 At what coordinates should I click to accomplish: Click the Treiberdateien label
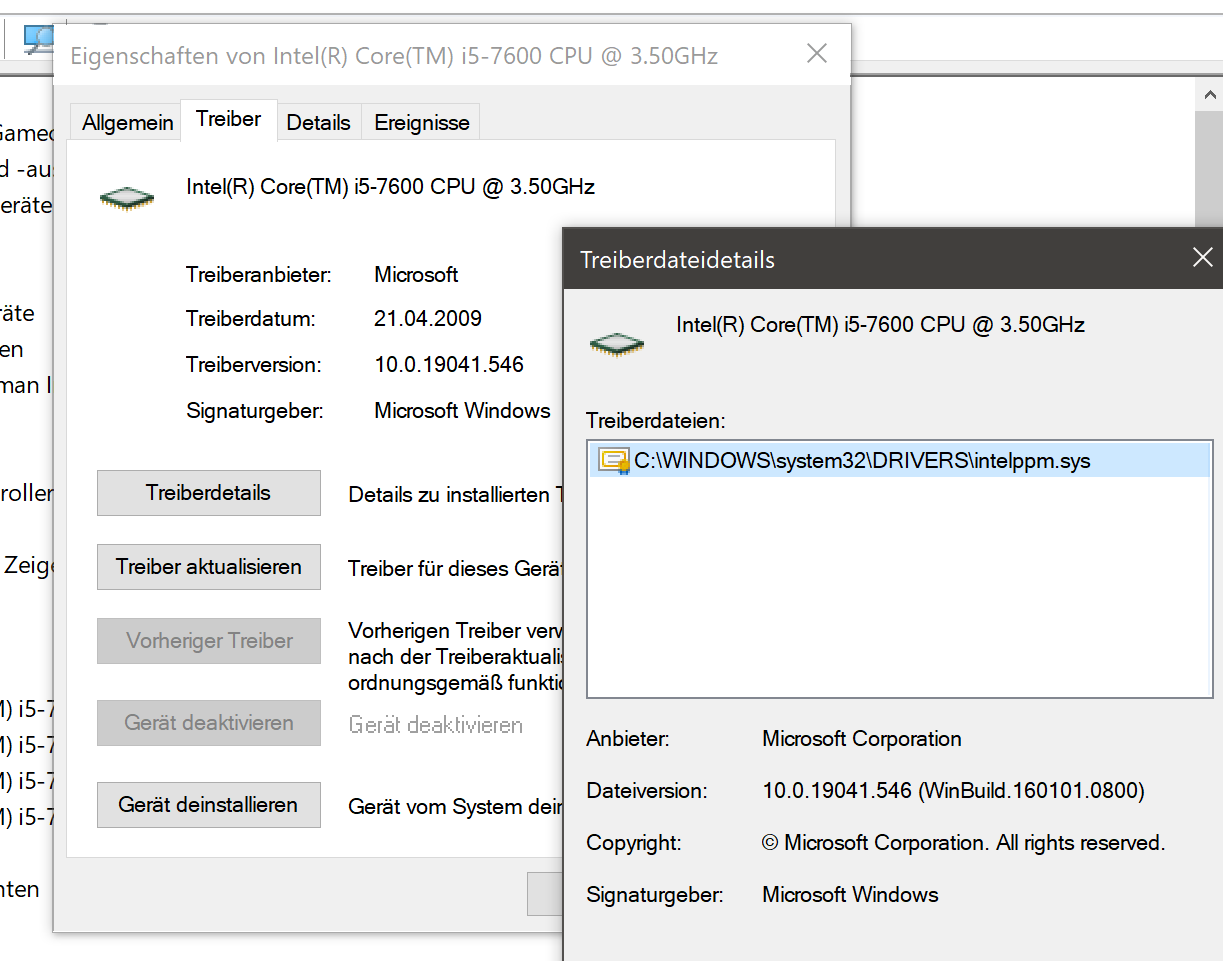pyautogui.click(x=656, y=420)
